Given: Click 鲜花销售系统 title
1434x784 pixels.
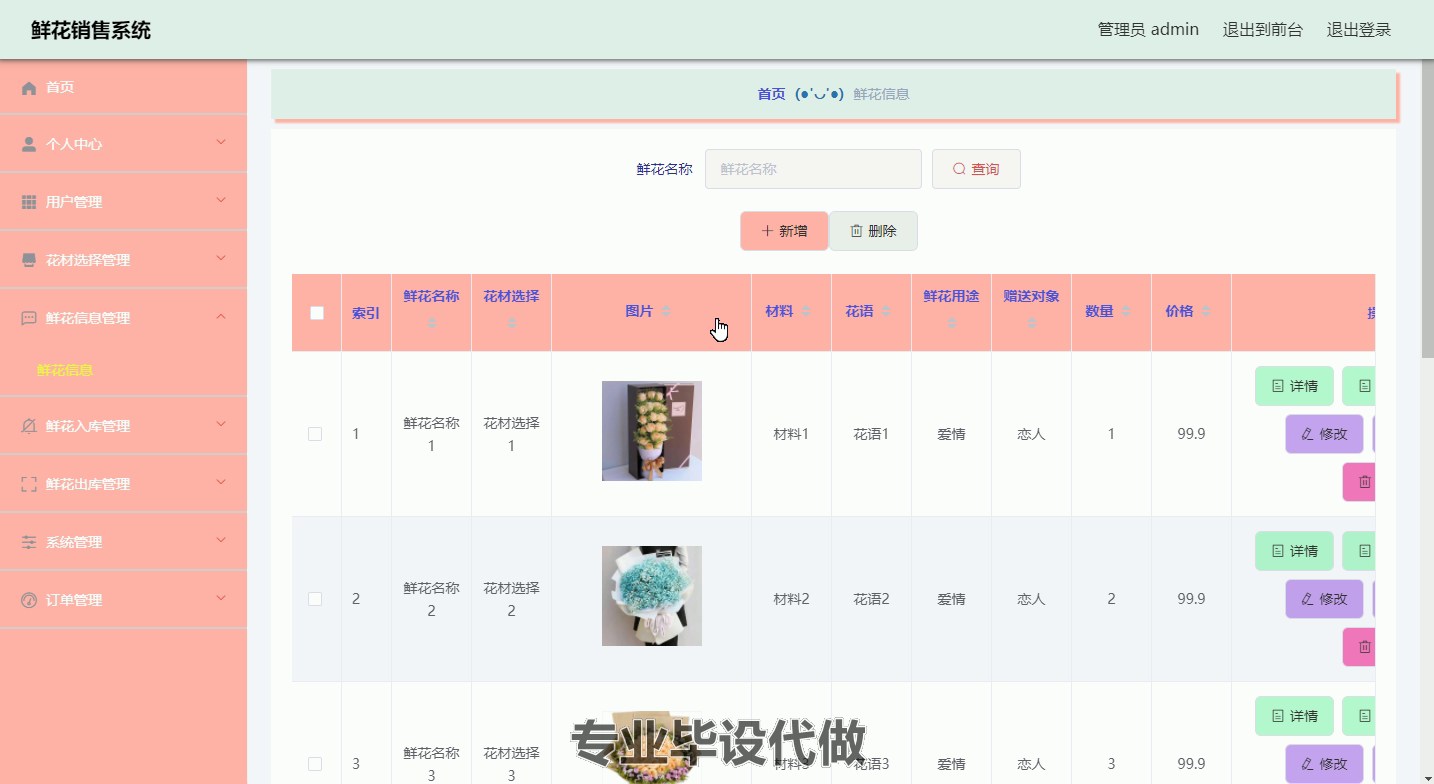Looking at the screenshot, I should coord(91,30).
